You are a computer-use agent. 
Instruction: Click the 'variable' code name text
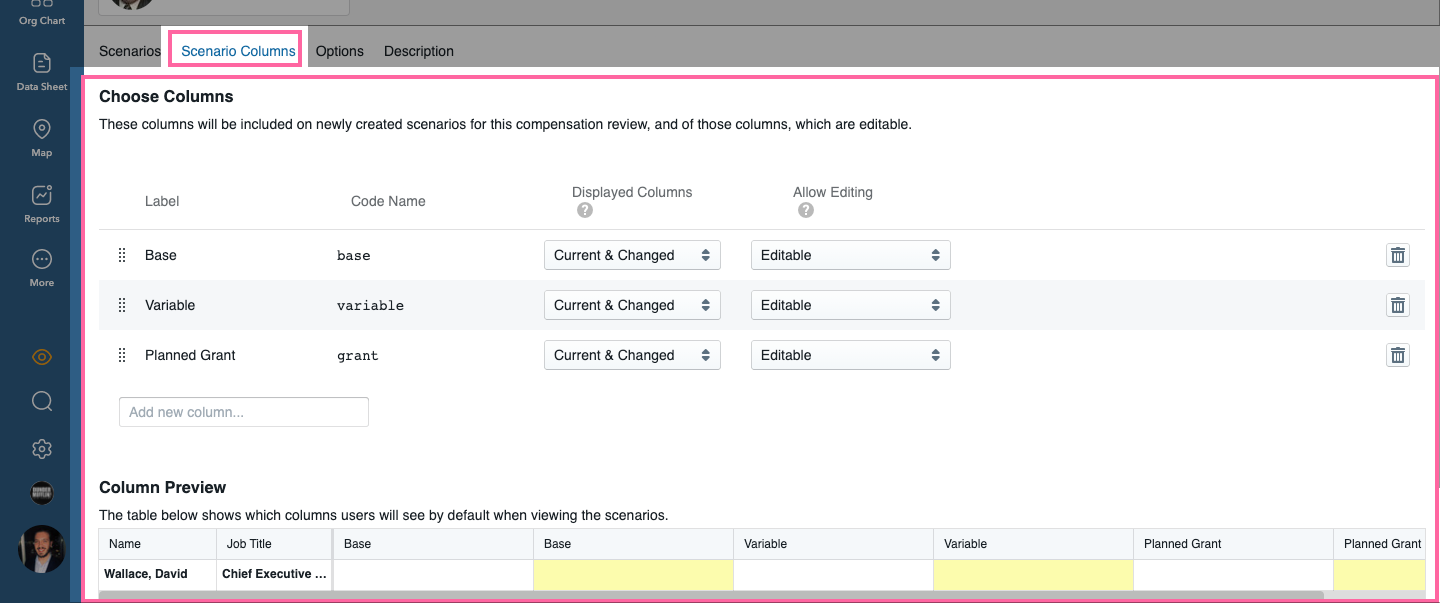(371, 306)
